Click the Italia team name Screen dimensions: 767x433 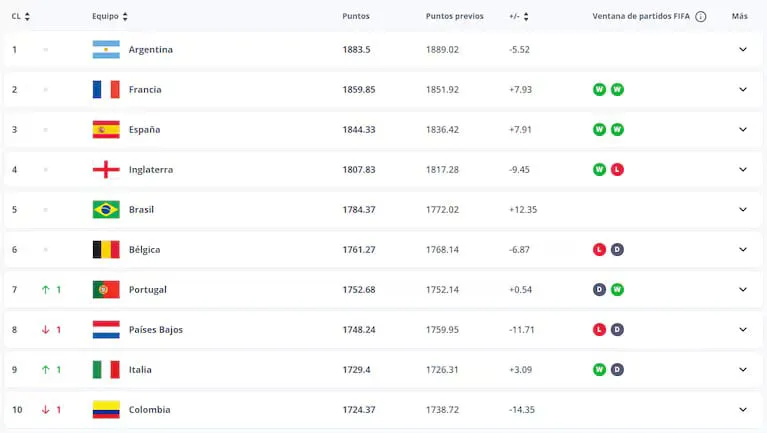(x=140, y=370)
